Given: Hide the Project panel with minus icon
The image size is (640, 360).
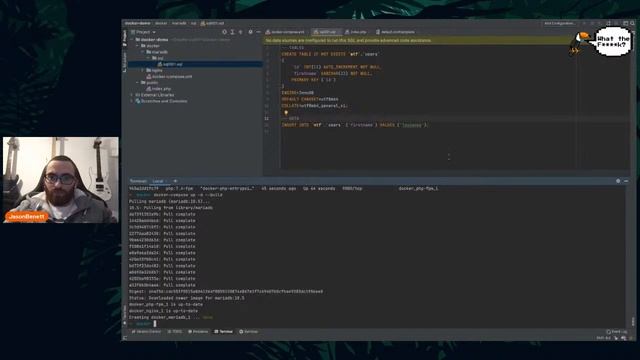Looking at the screenshot, I should 258,32.
